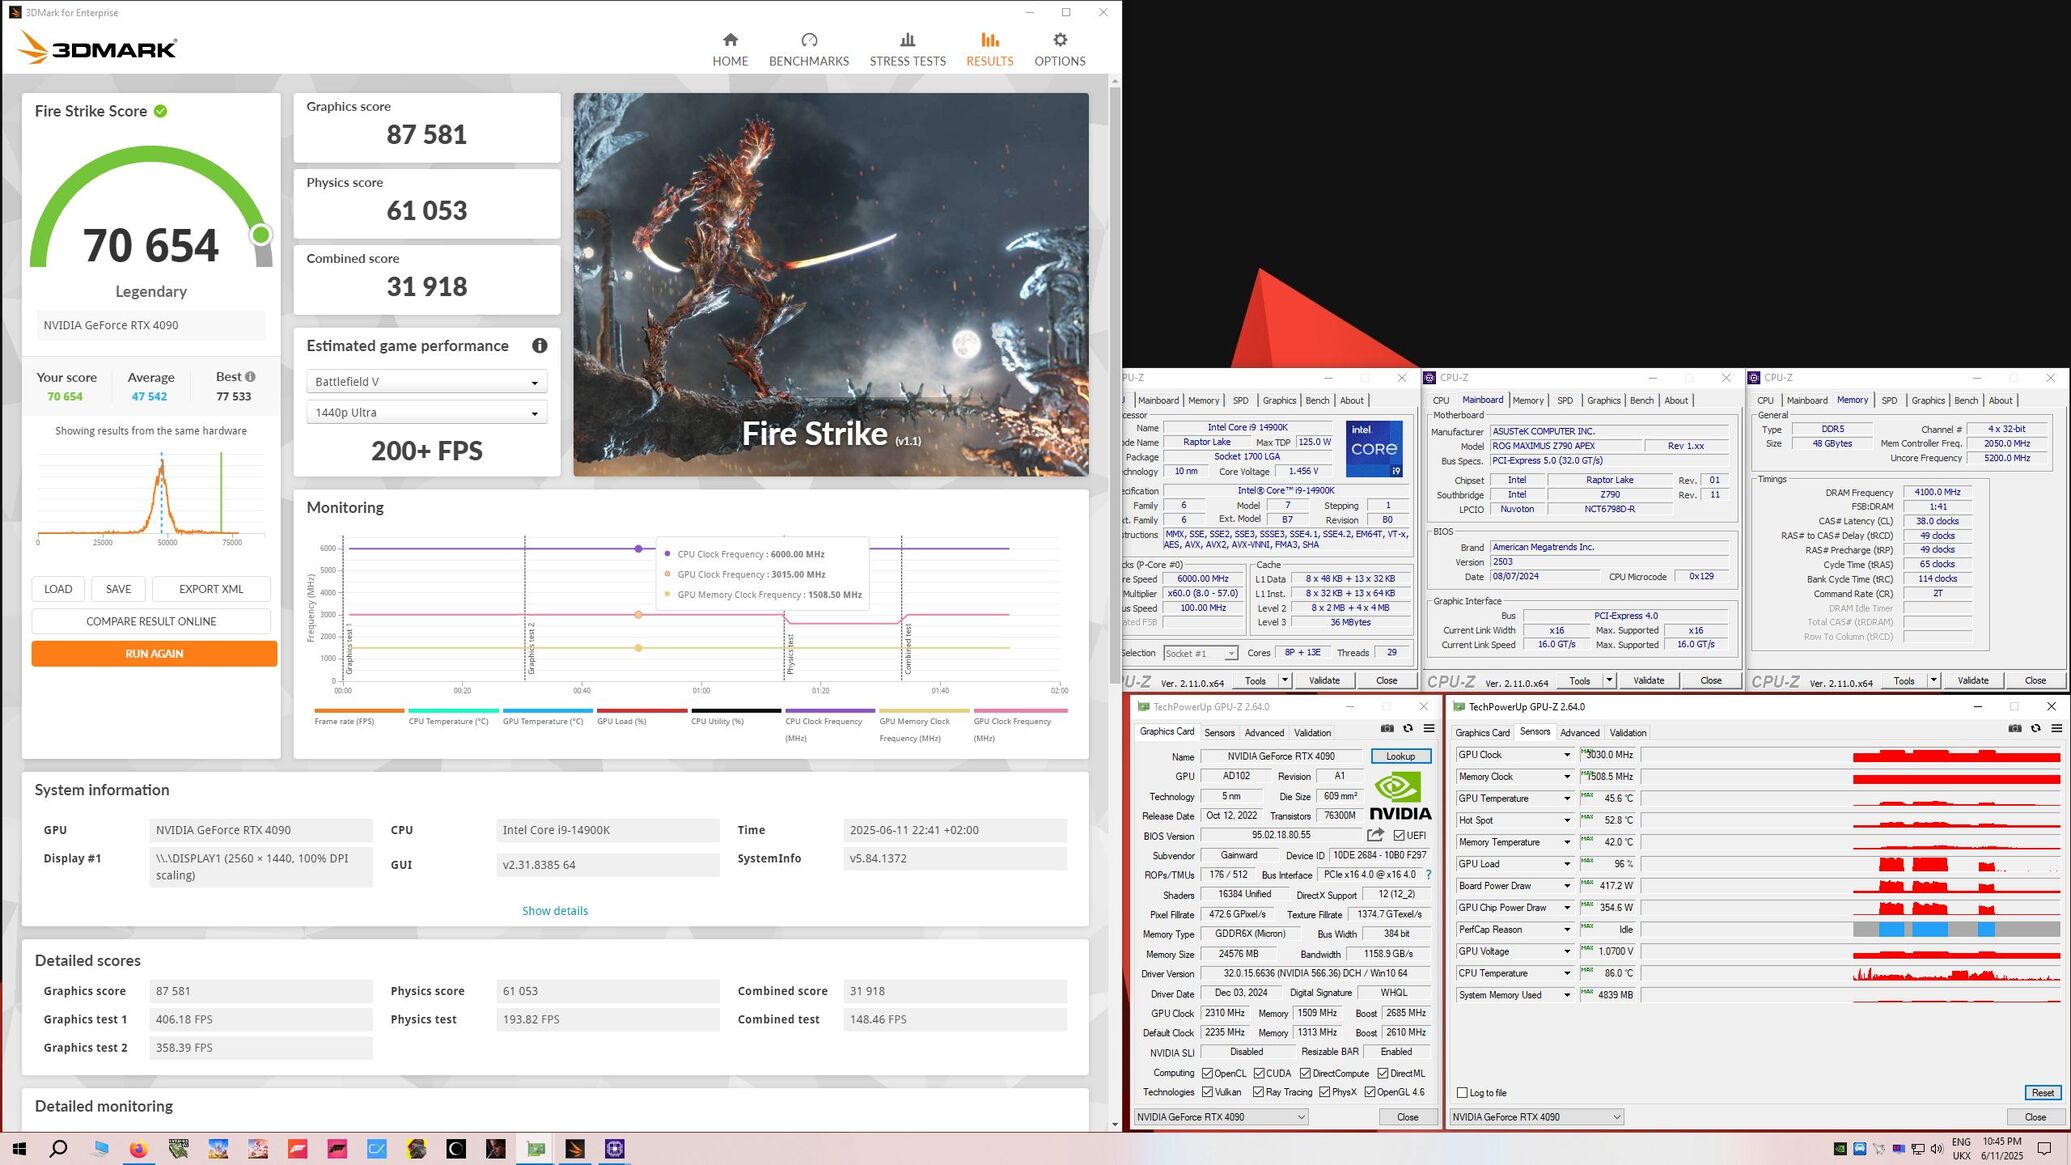The height and width of the screenshot is (1165, 2071).
Task: Open PerfCap Reason sensor dropdown
Action: pyautogui.click(x=1566, y=930)
